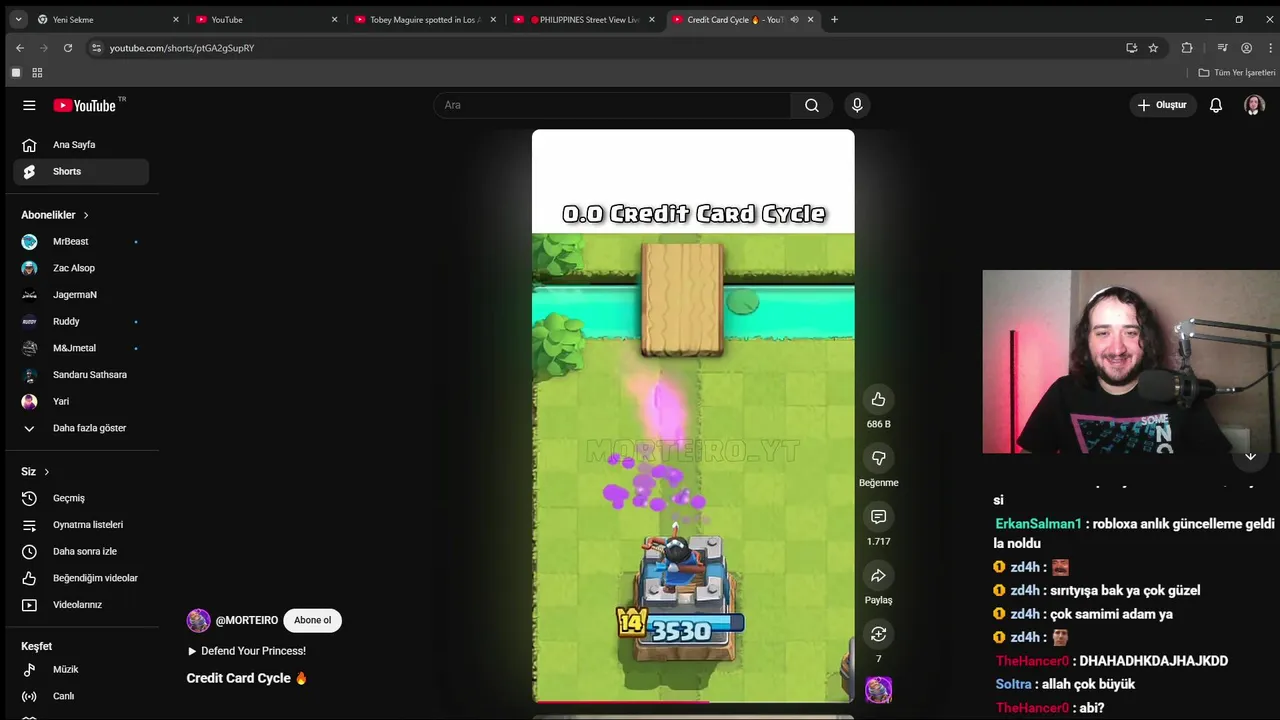1280x720 pixels.
Task: Click the search magnifier button
Action: click(812, 105)
